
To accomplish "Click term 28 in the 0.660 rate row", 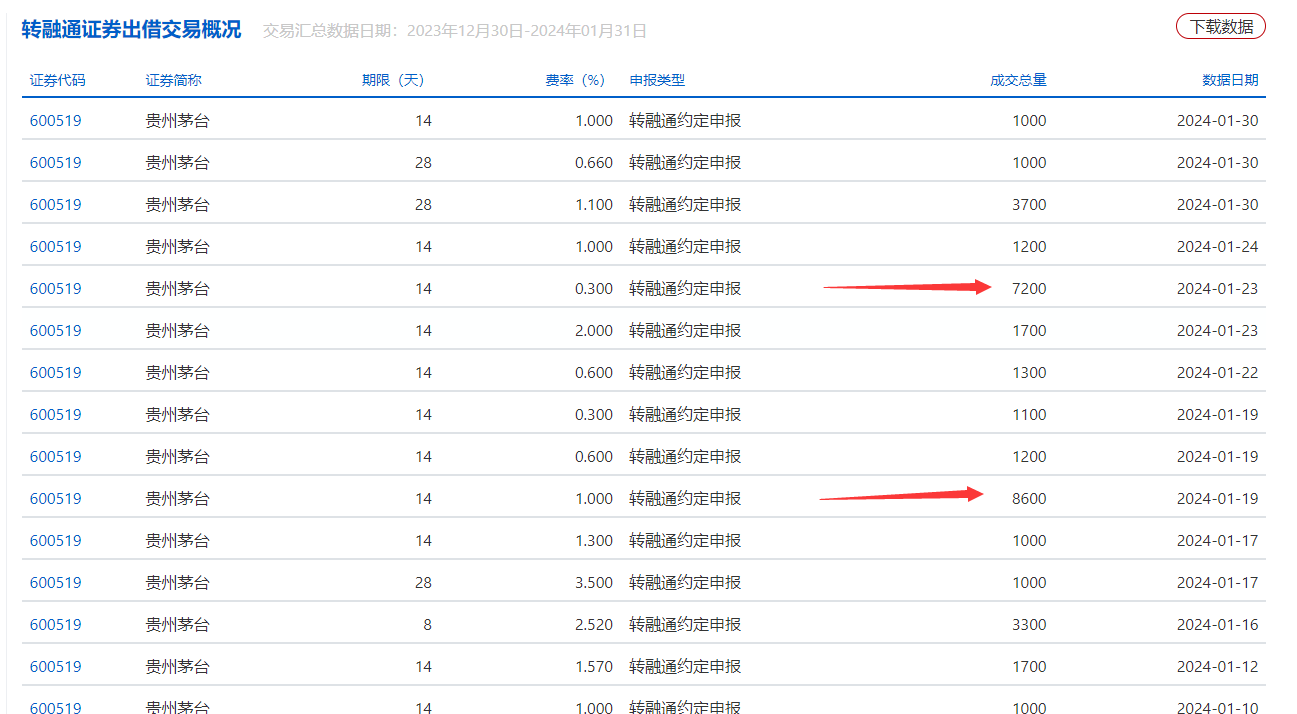I will pyautogui.click(x=423, y=163).
